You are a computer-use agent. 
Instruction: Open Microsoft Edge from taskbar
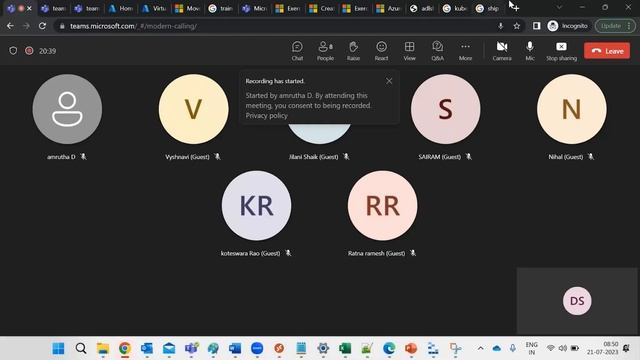click(x=389, y=349)
